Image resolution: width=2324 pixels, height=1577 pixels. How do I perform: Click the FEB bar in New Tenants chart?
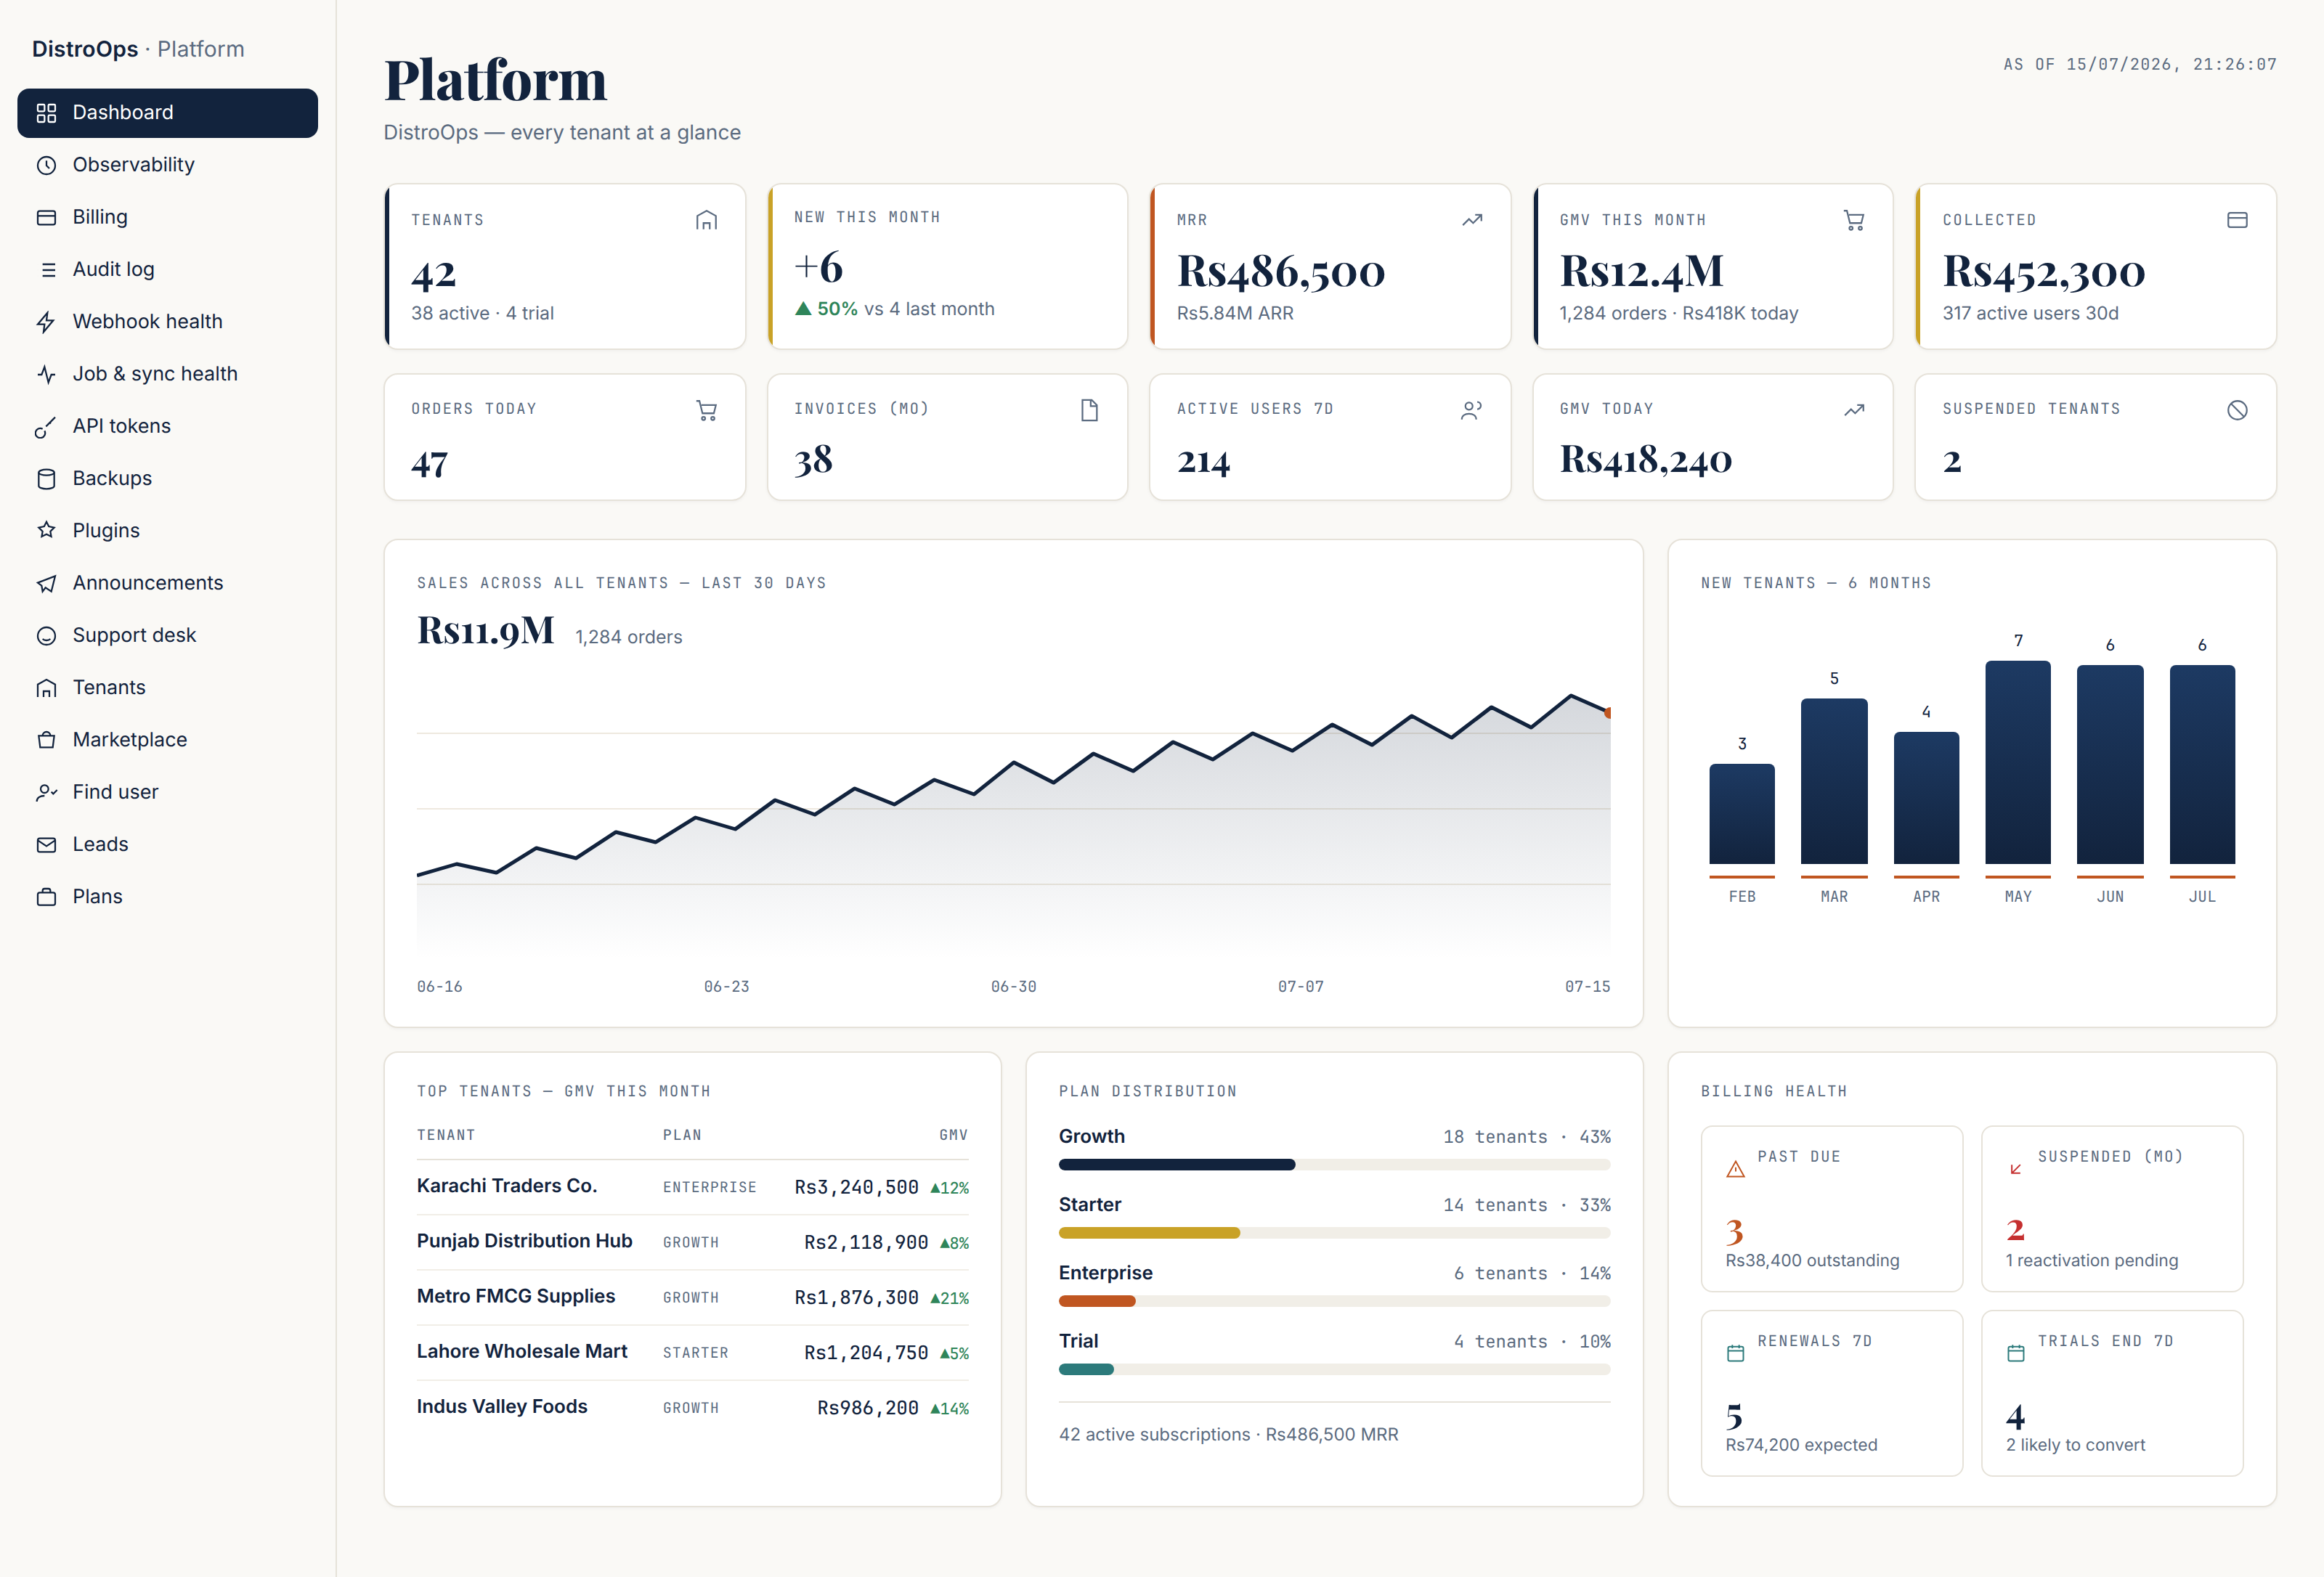[1742, 814]
